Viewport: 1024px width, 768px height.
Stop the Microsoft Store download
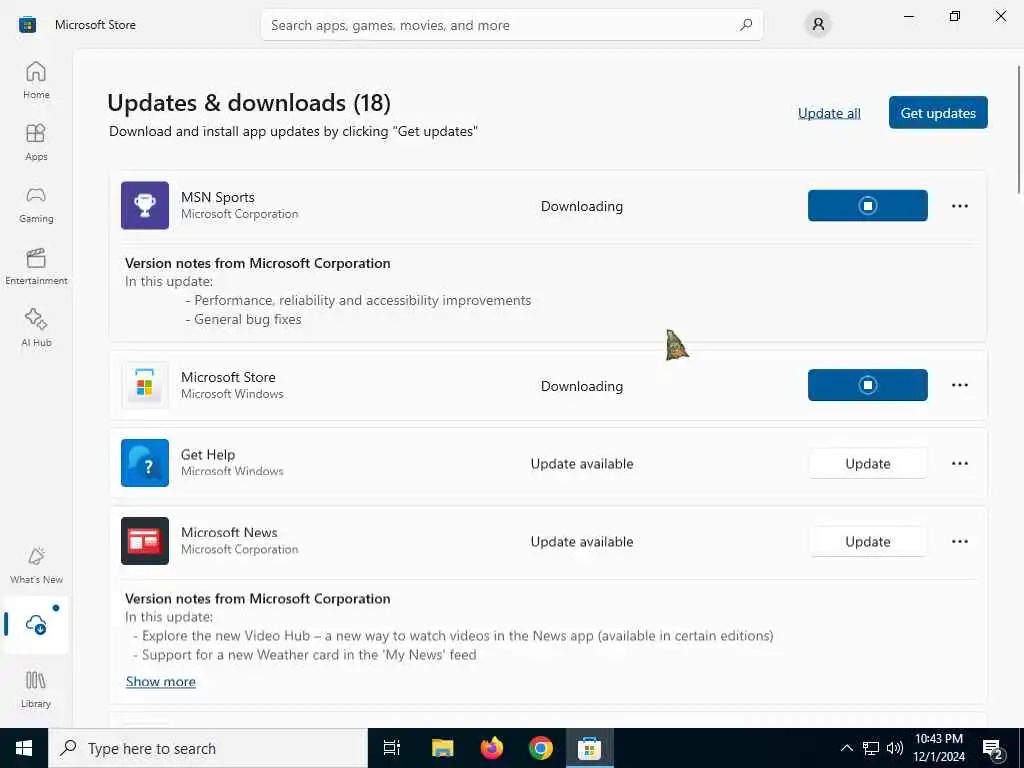pyautogui.click(x=867, y=385)
